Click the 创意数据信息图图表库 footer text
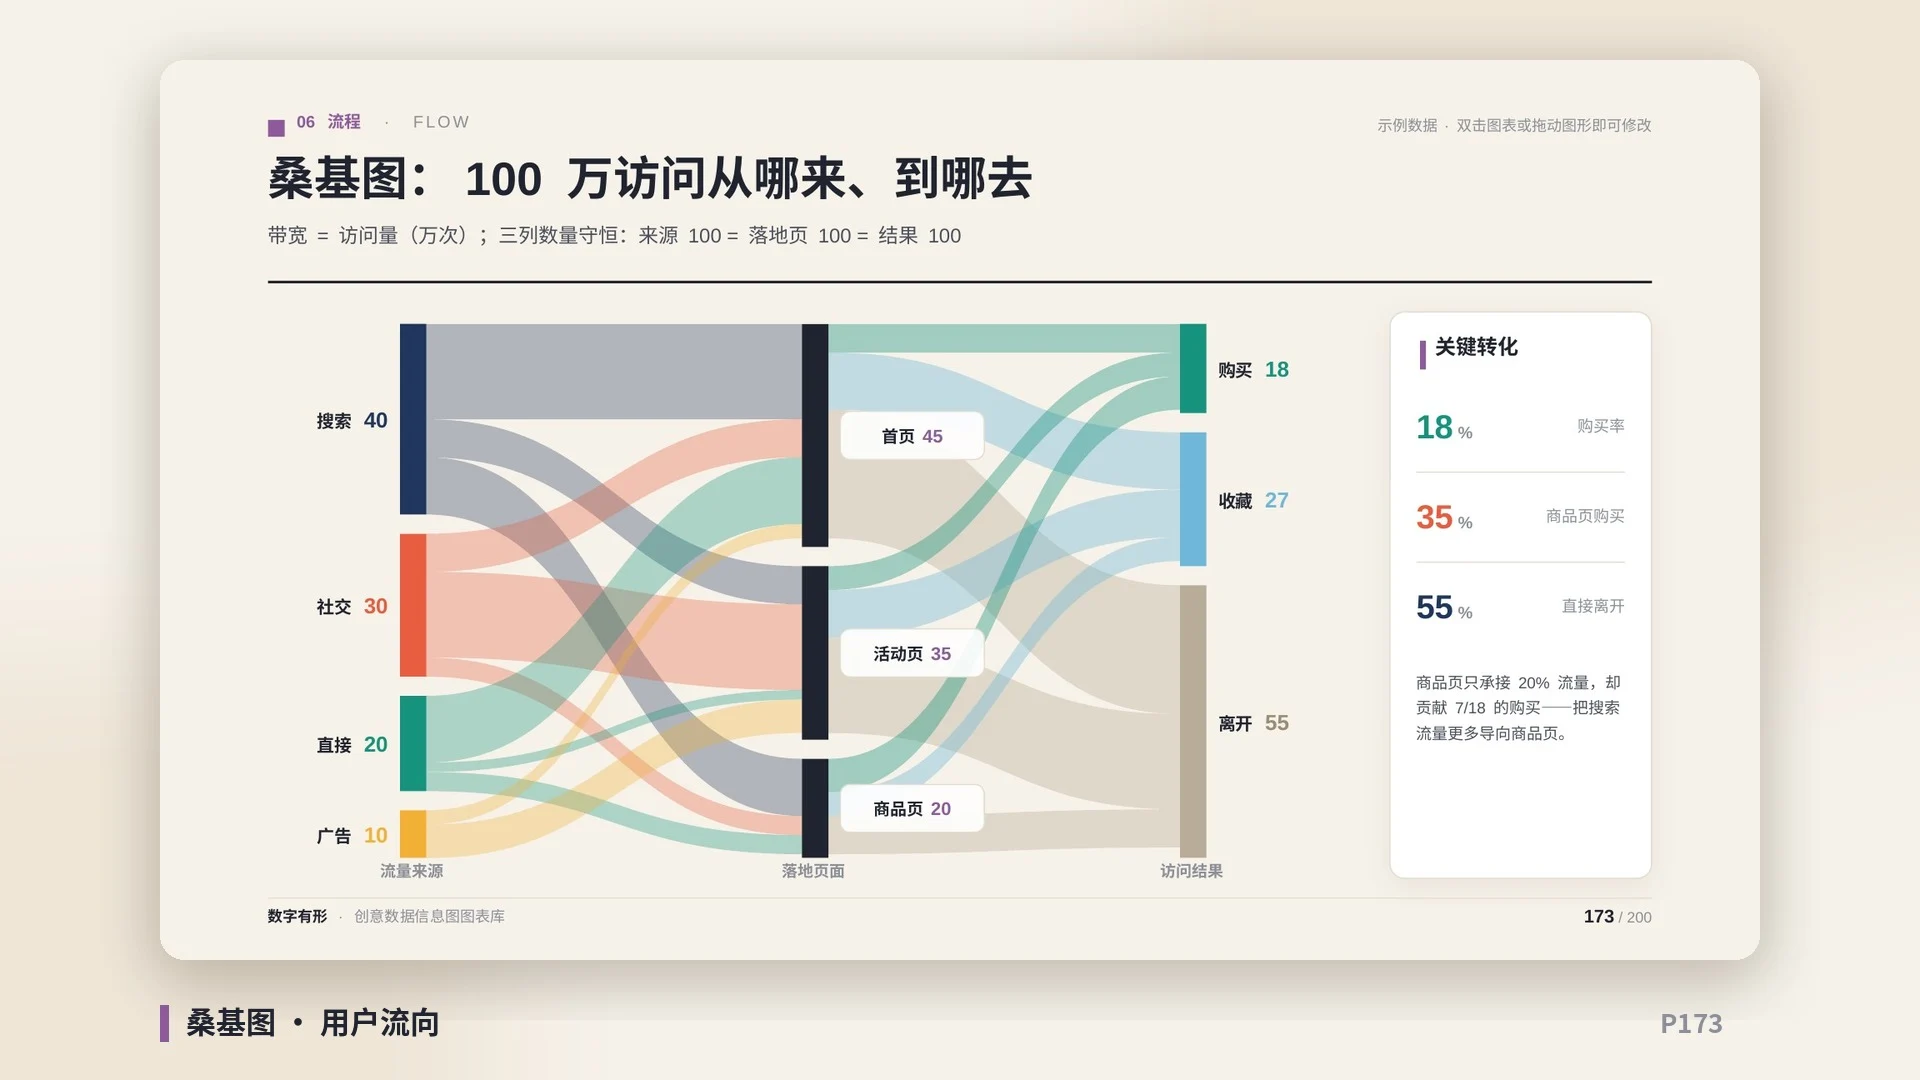 click(x=429, y=916)
